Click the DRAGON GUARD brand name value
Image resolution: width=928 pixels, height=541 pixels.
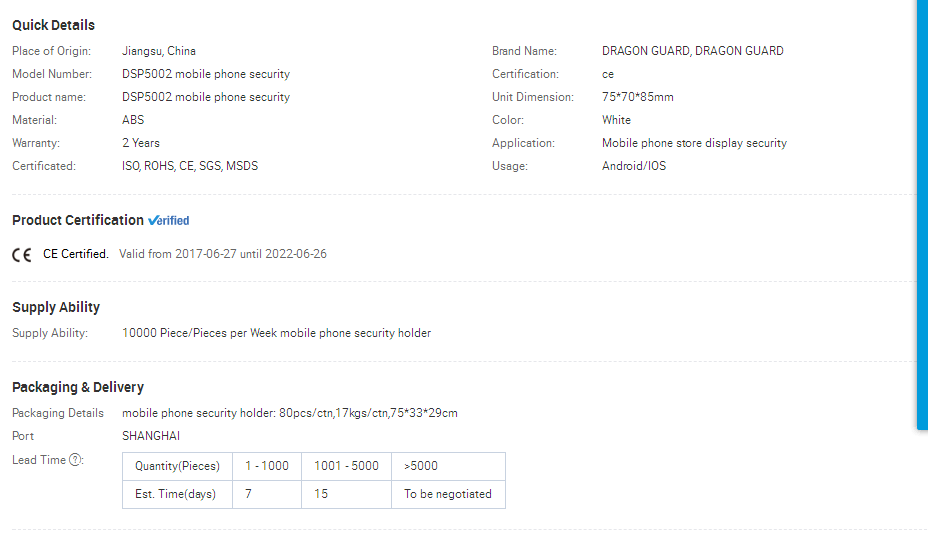[x=692, y=51]
